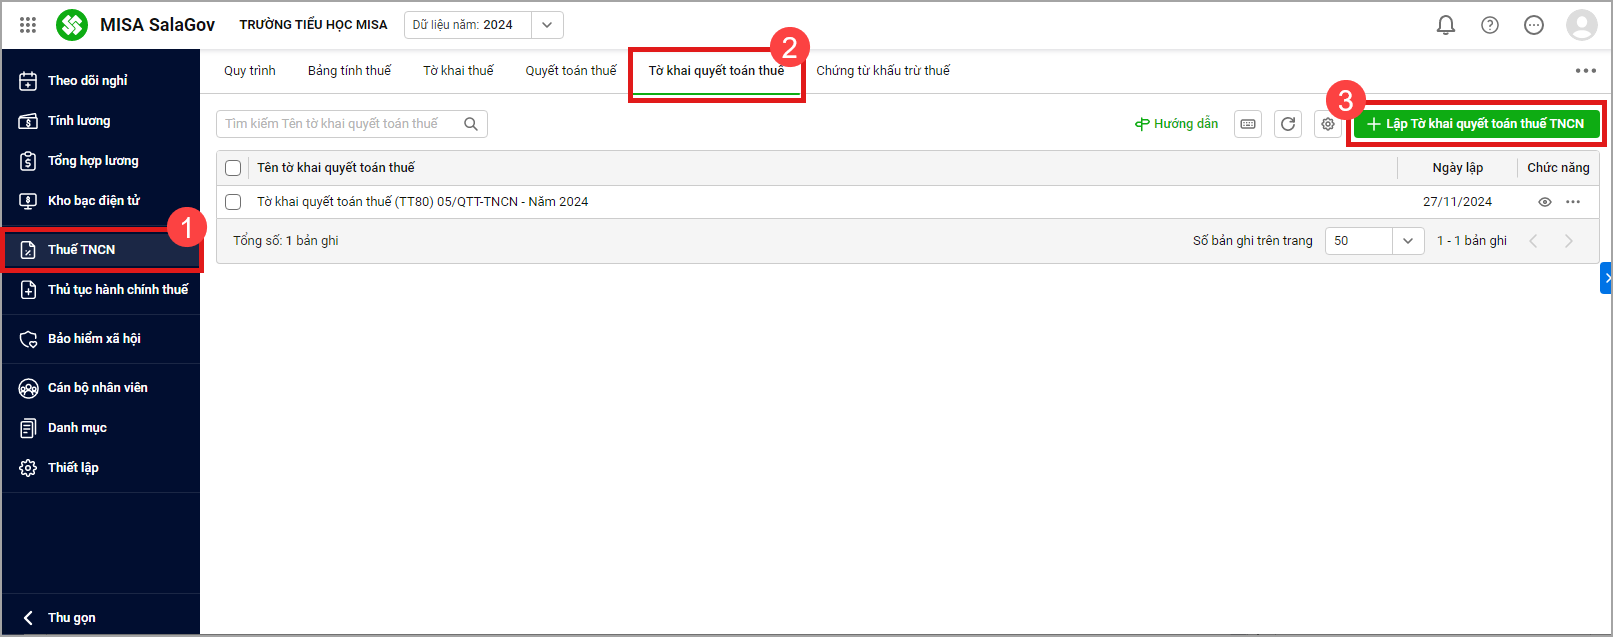This screenshot has height=637, width=1613.
Task: Click the help question mark icon
Action: (x=1489, y=25)
